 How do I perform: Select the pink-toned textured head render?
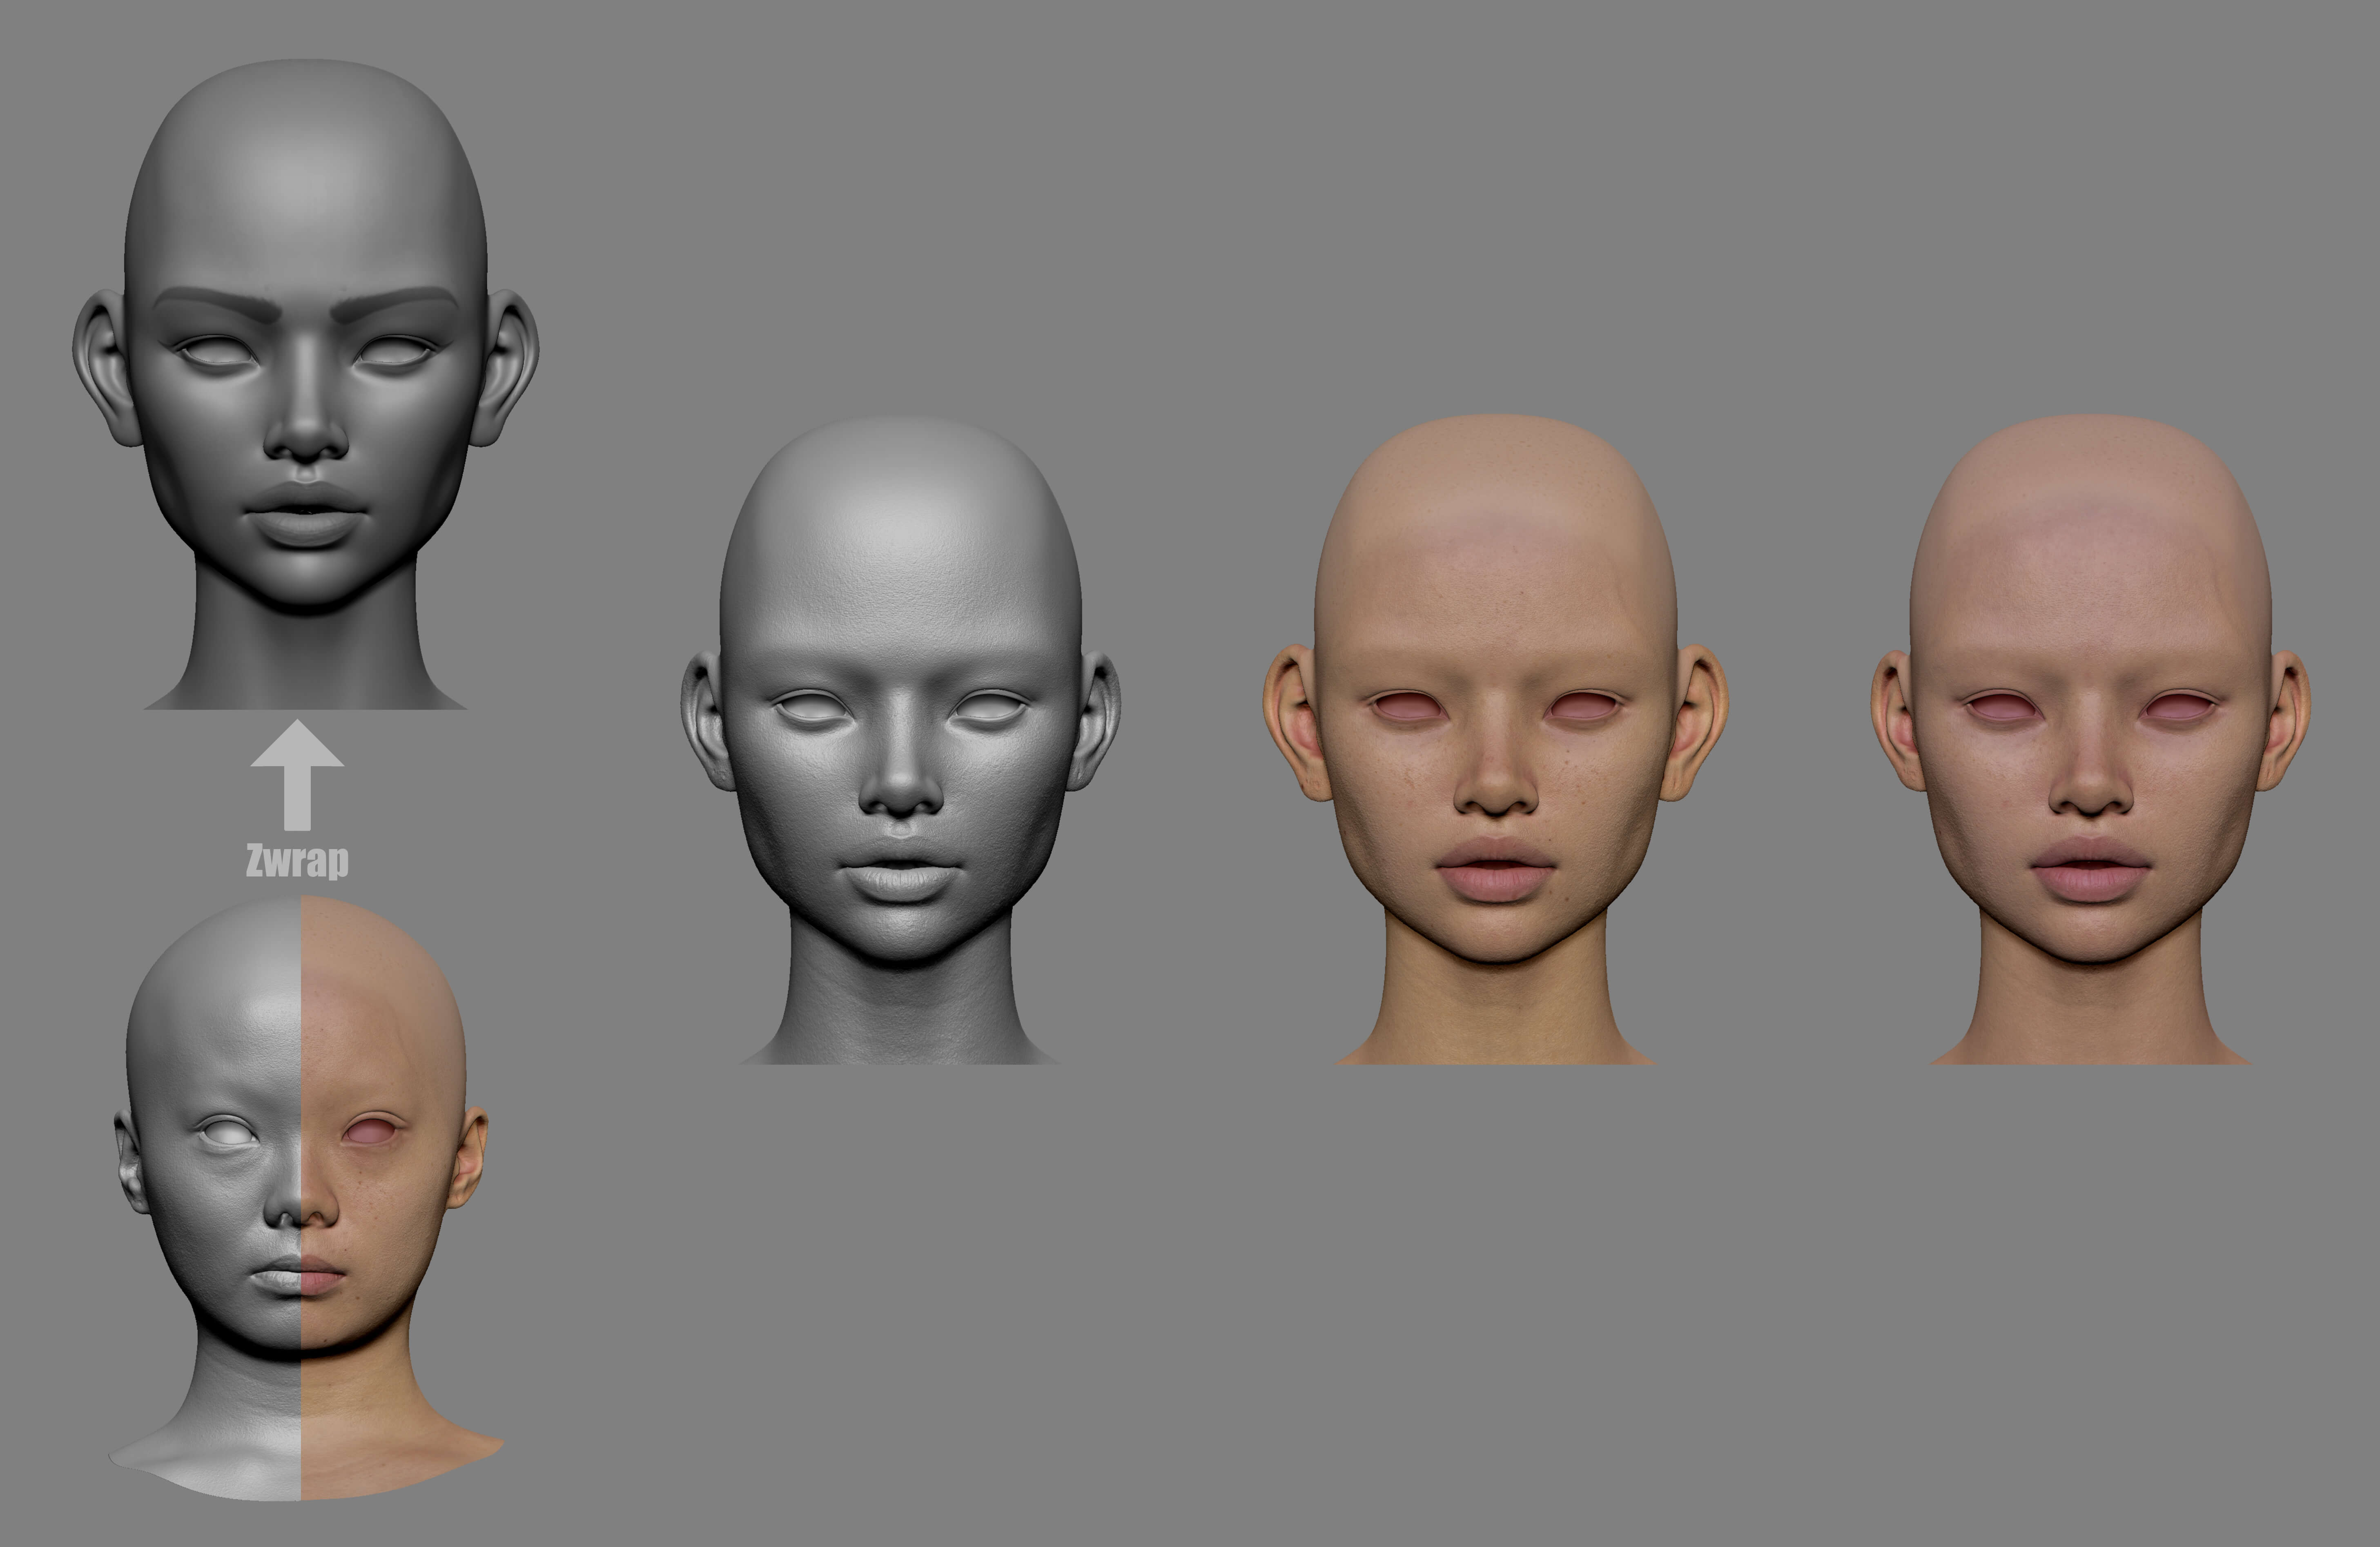click(x=2090, y=740)
